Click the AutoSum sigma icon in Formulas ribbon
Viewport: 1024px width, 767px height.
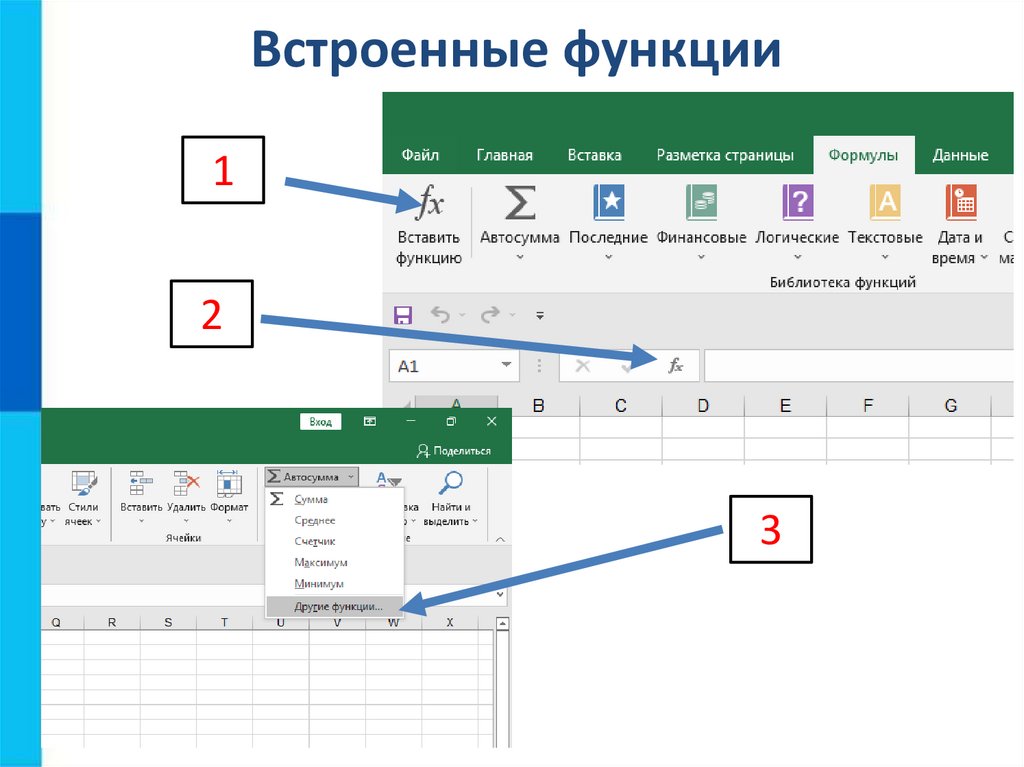click(520, 202)
